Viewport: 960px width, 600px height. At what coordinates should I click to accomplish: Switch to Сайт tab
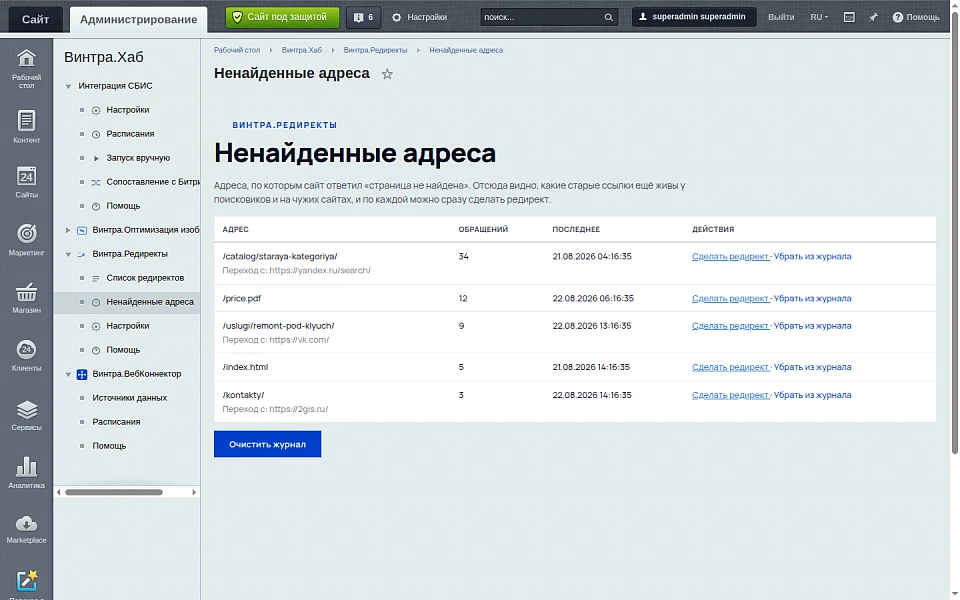point(36,19)
